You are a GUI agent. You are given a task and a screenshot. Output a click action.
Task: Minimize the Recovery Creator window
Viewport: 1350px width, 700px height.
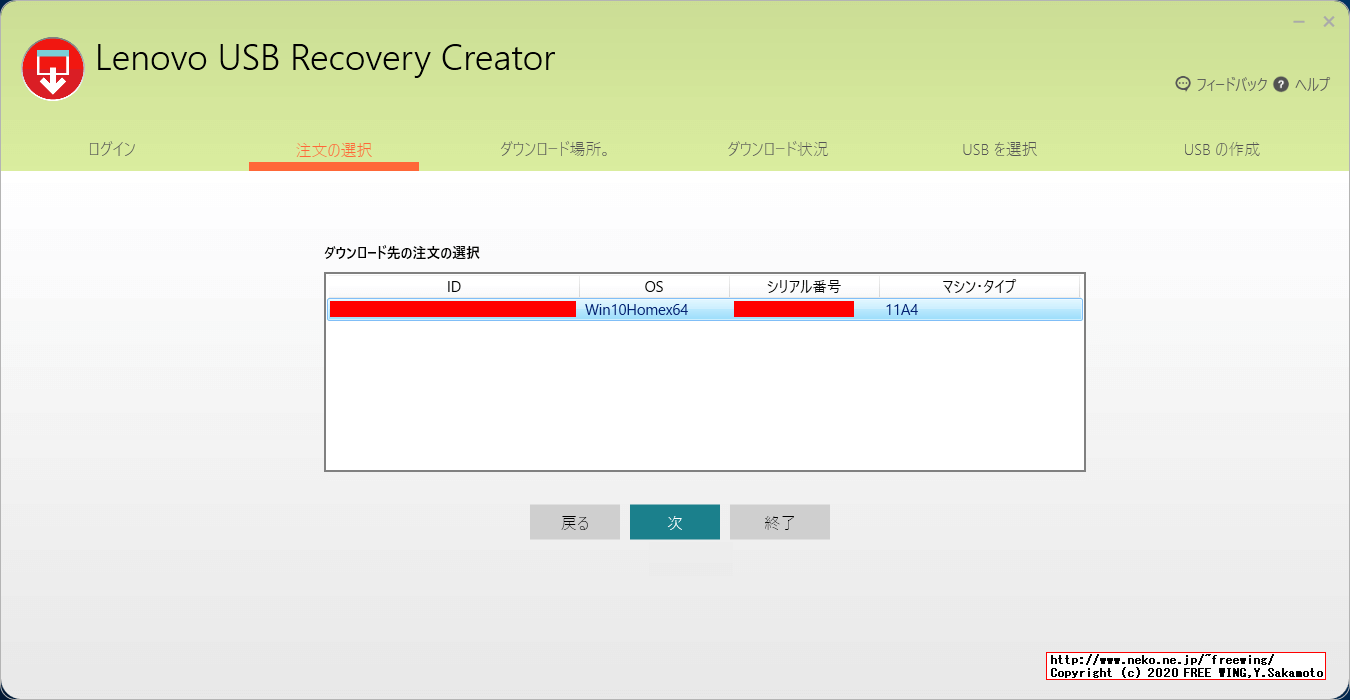pyautogui.click(x=1299, y=21)
